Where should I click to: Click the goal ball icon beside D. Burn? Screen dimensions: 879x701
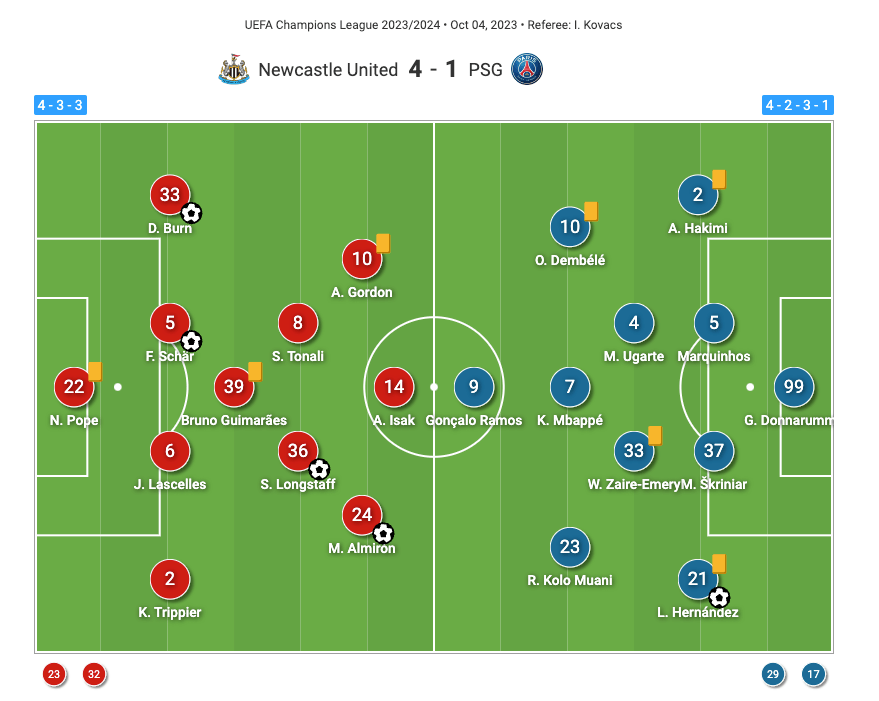(191, 212)
